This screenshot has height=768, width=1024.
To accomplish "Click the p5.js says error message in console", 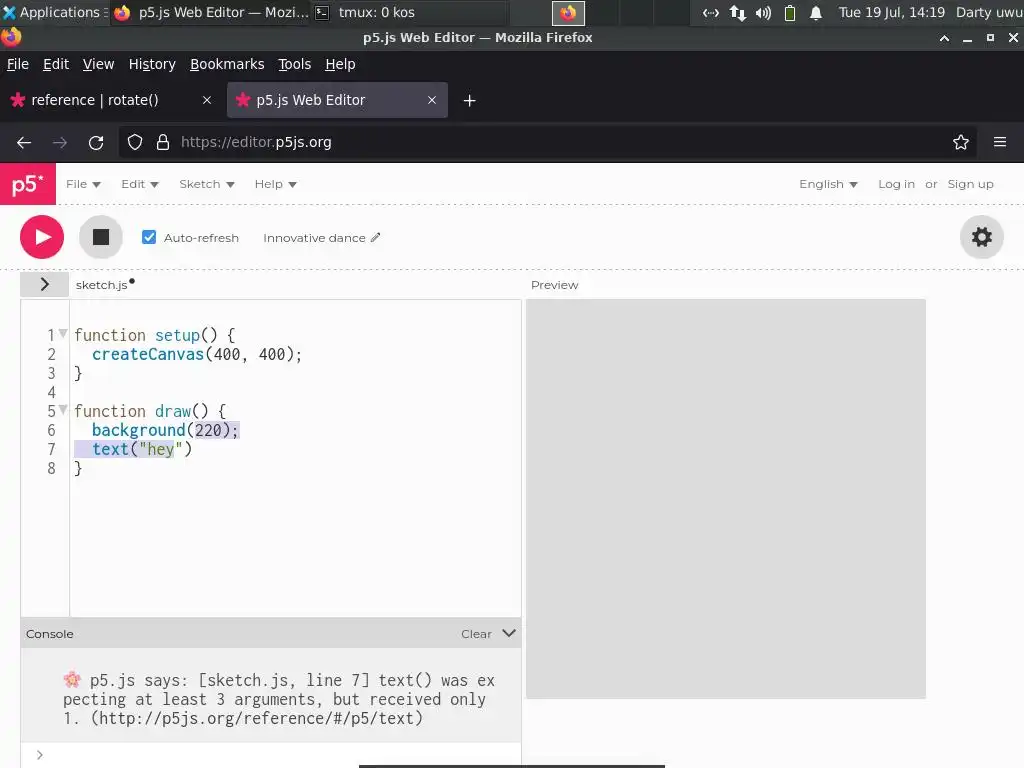I will coord(280,699).
